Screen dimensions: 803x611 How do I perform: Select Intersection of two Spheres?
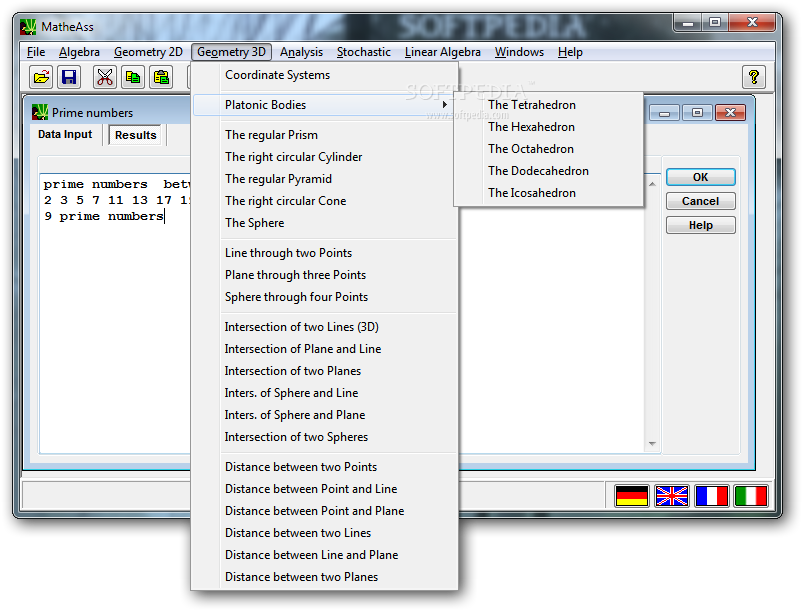click(x=325, y=437)
